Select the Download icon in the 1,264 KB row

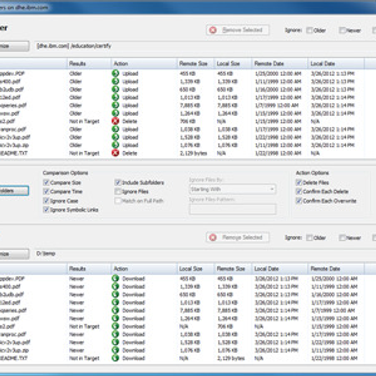[115, 318]
